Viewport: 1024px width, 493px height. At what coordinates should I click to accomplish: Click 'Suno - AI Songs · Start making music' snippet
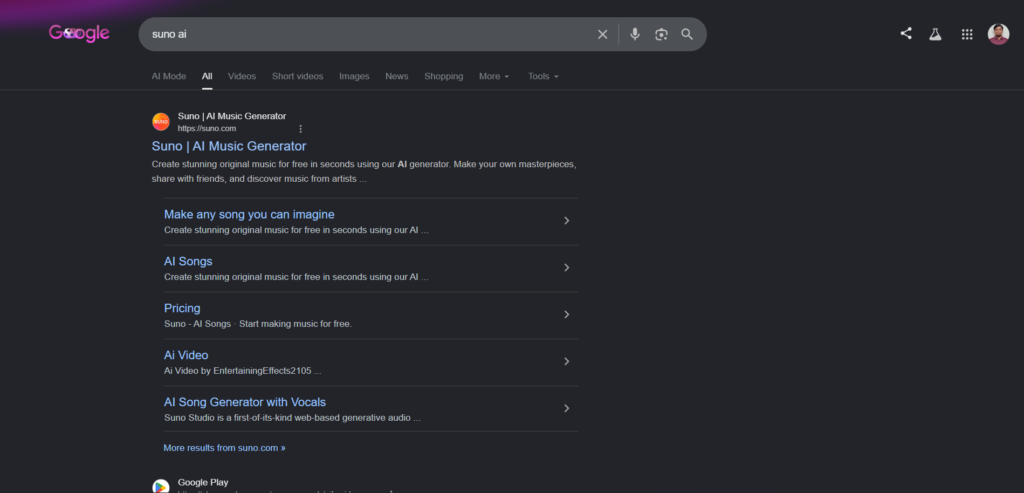(x=258, y=324)
